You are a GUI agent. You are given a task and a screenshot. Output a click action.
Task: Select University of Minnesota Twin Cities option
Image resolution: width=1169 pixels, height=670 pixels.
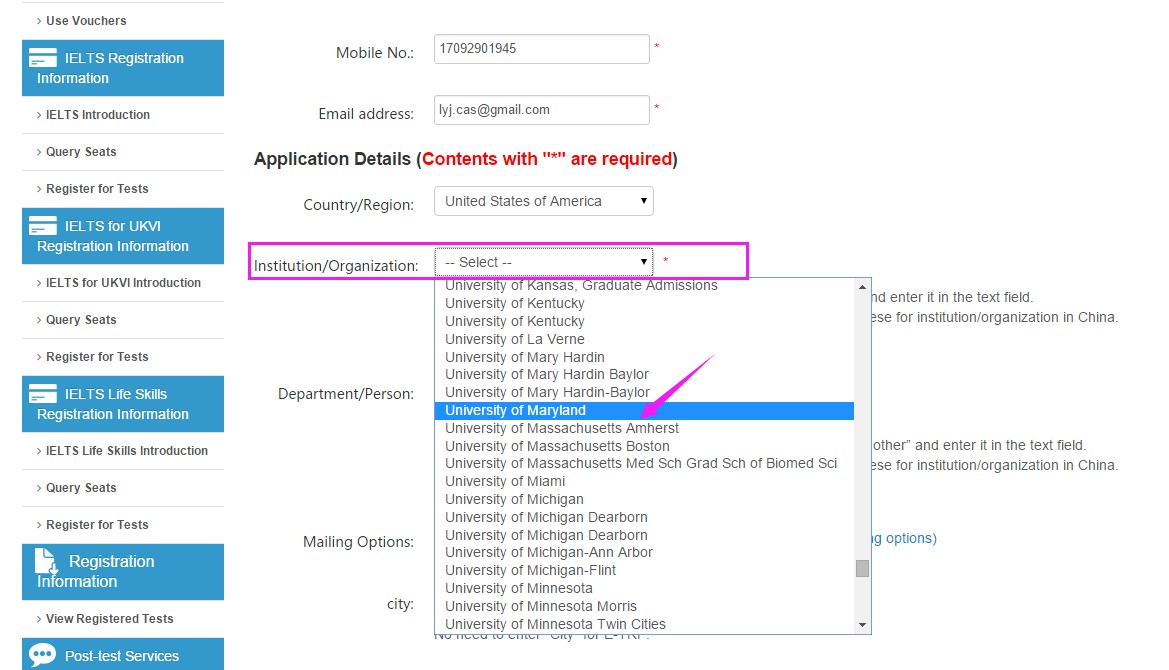click(644, 624)
